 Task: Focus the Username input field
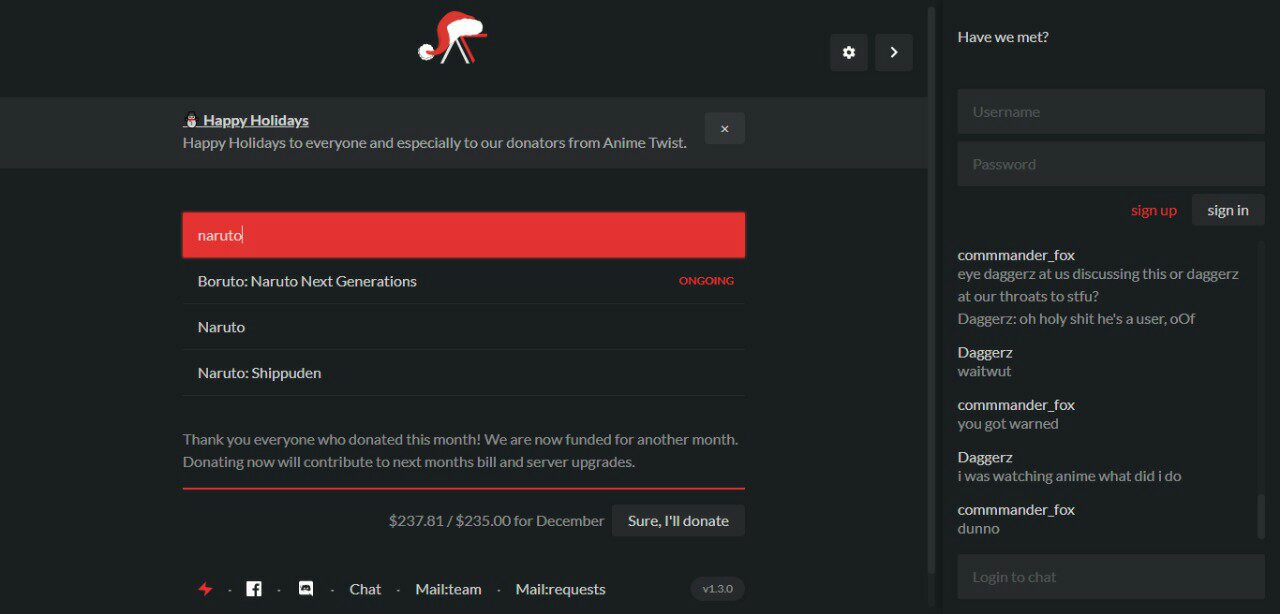[1111, 112]
